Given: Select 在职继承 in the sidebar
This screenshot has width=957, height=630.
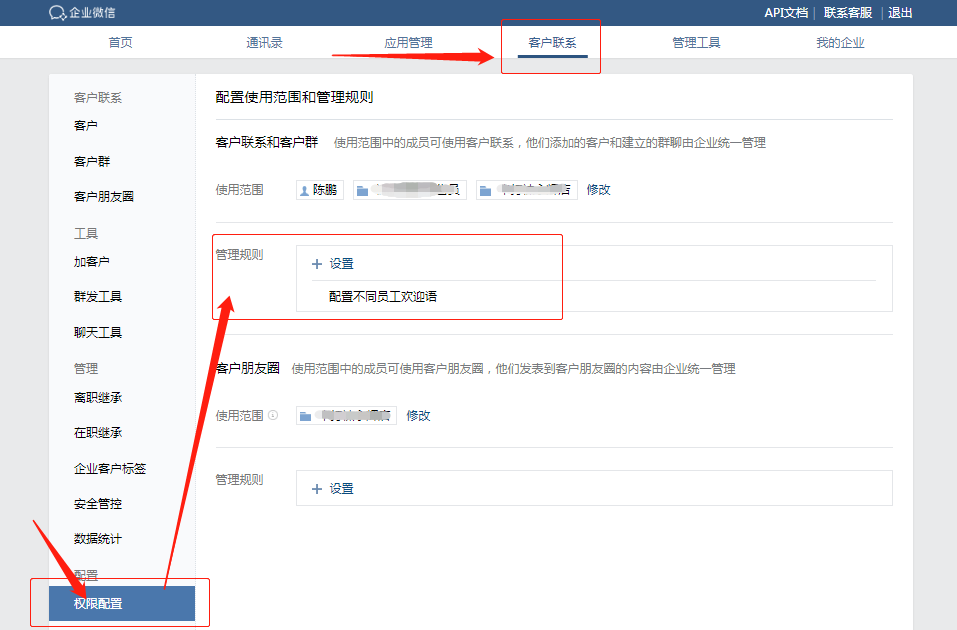Looking at the screenshot, I should click(98, 433).
